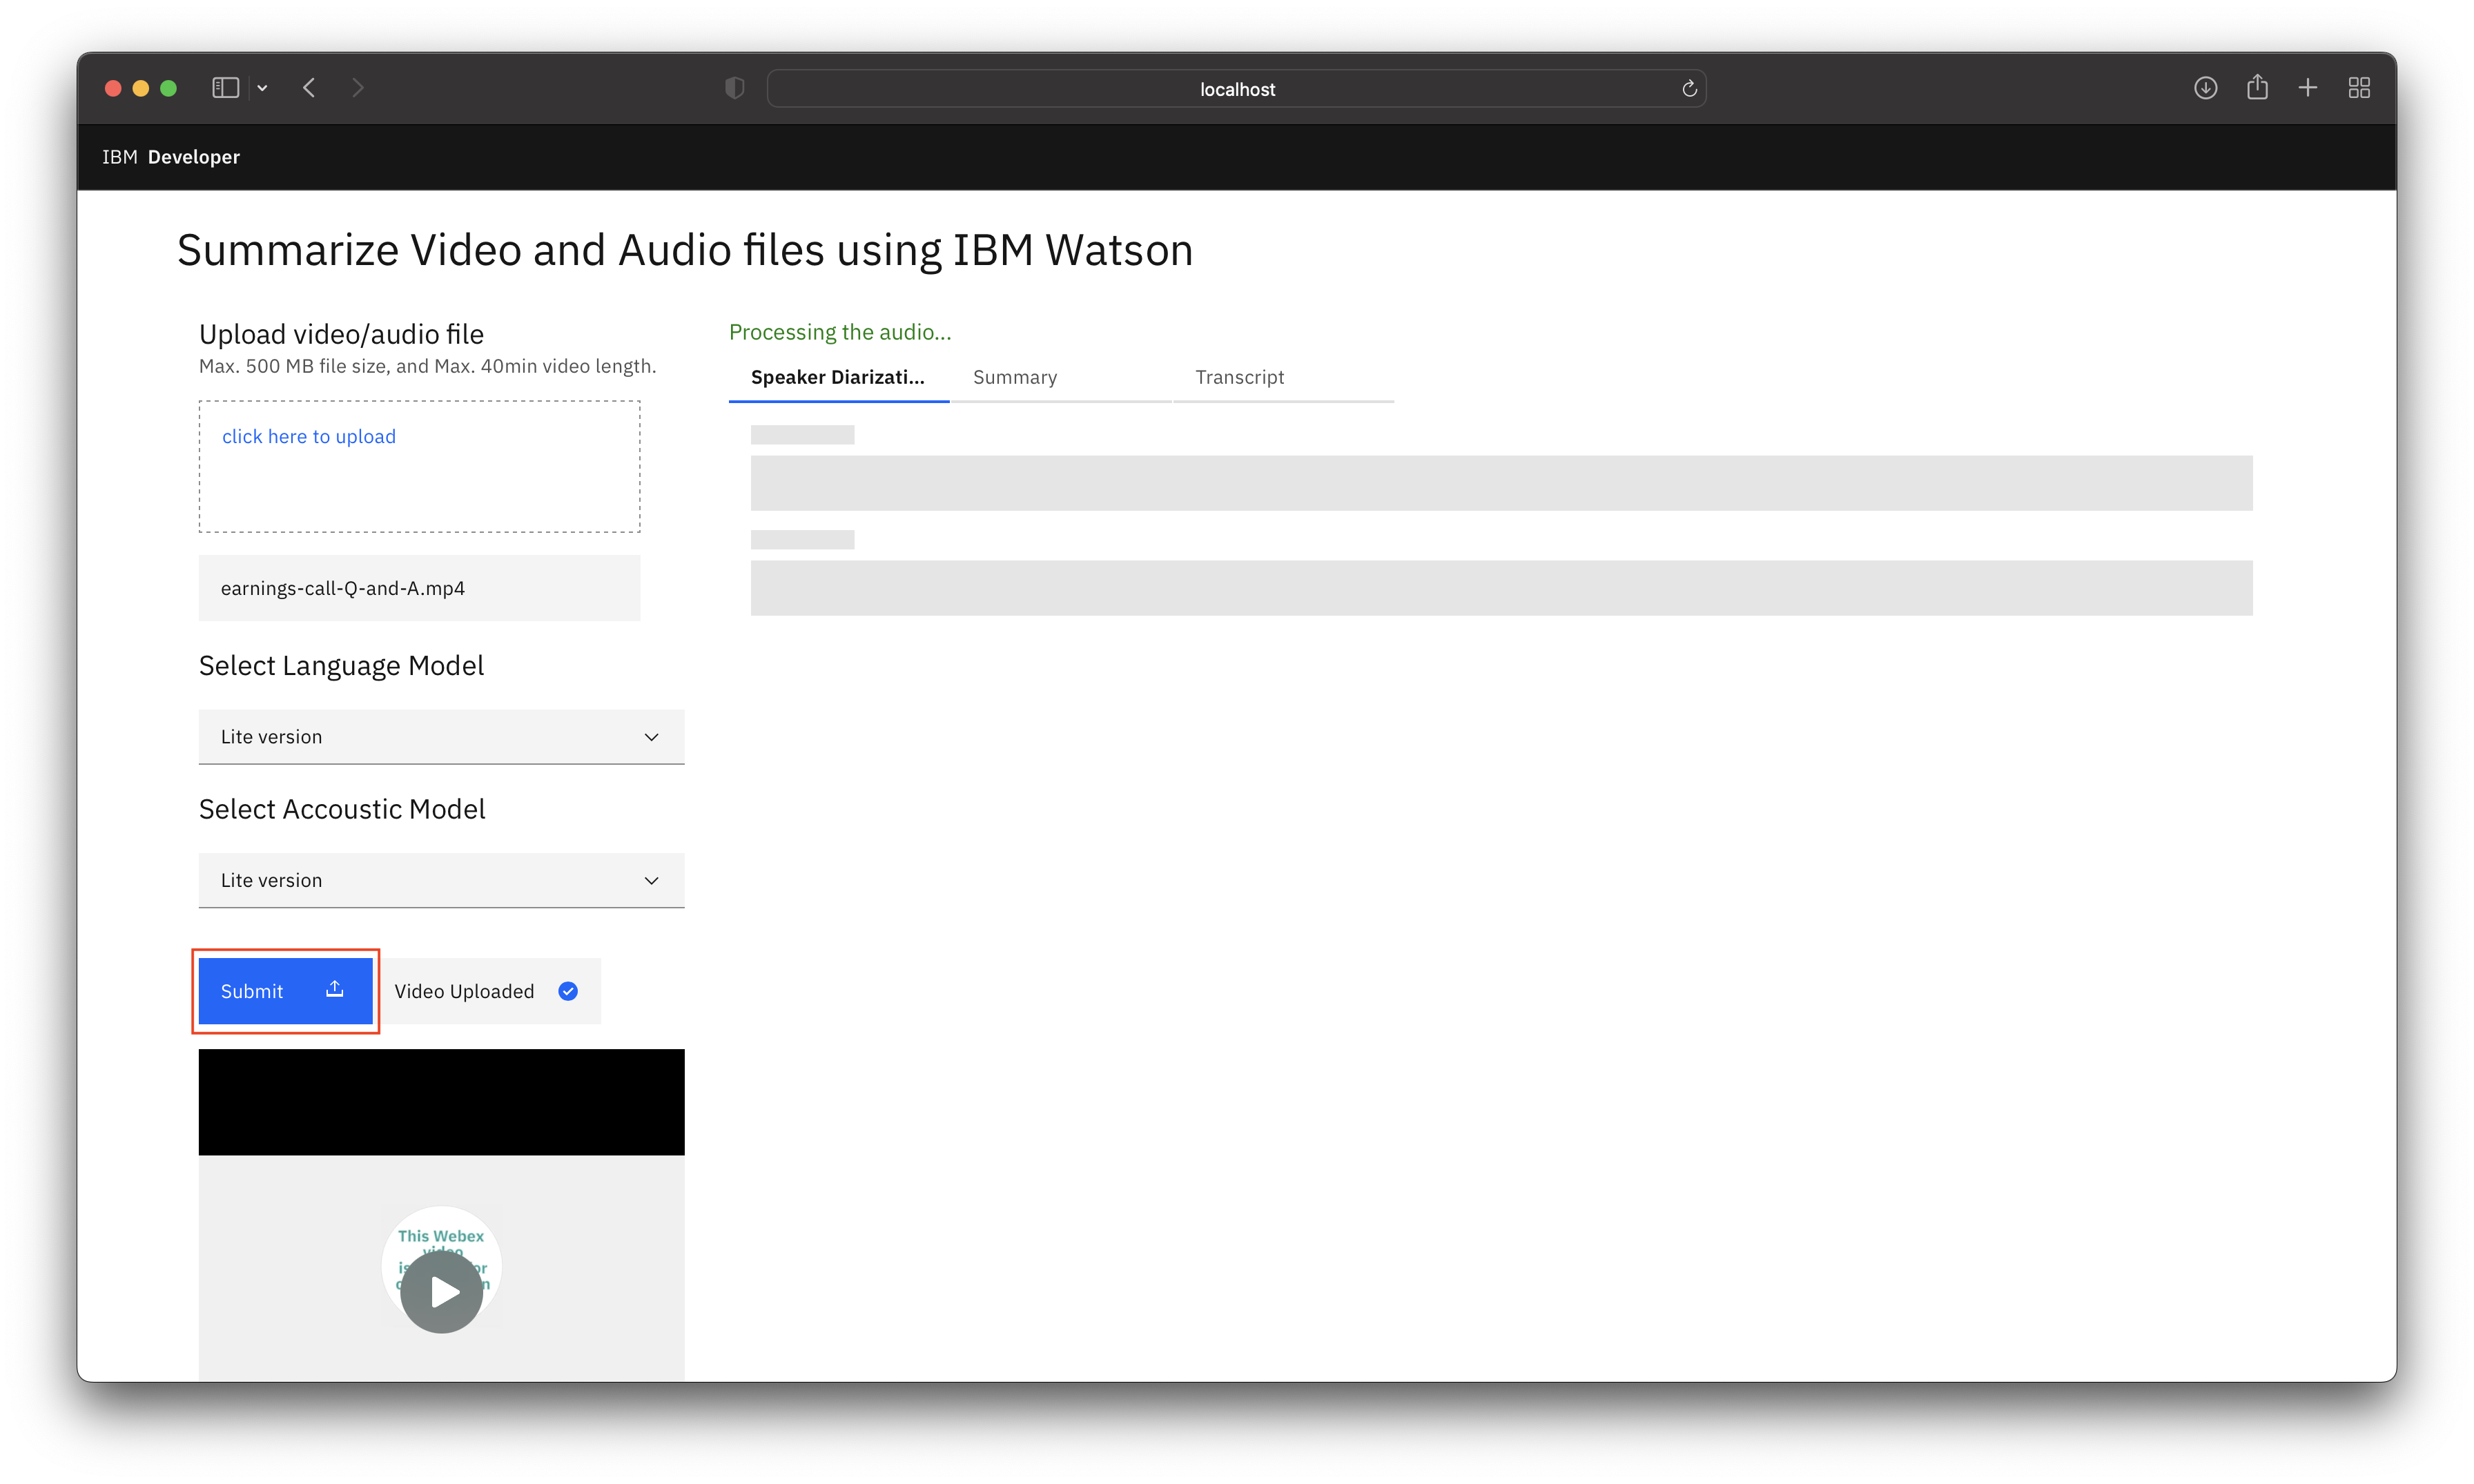Open the Share icon in toolbar
Screen dimensions: 2474x1484
coord(2257,88)
